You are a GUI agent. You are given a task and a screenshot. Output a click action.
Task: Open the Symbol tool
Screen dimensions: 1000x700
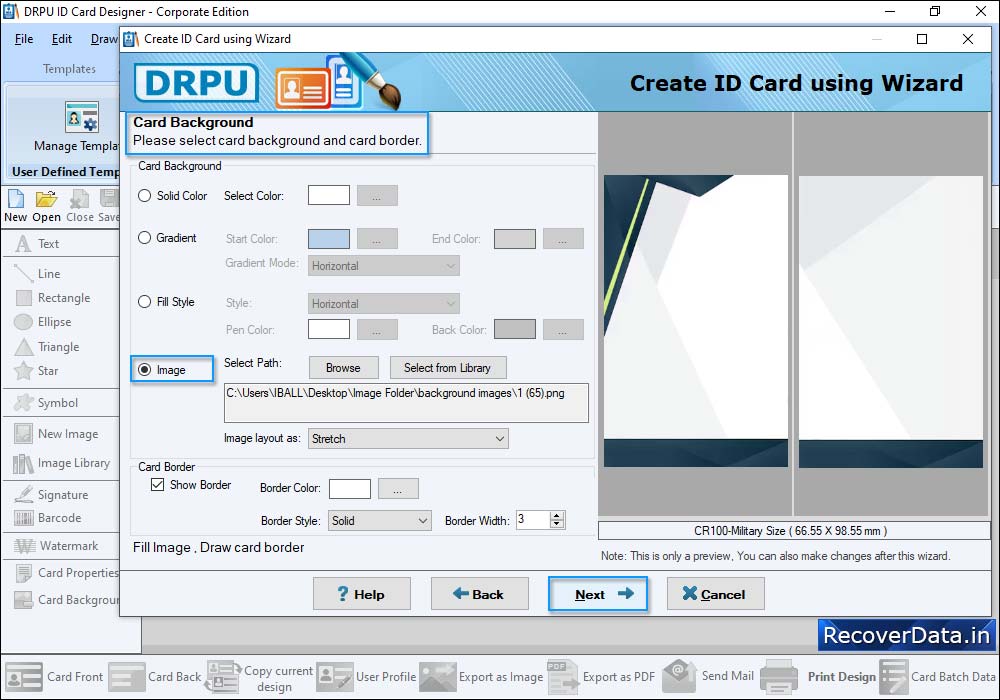(47, 403)
